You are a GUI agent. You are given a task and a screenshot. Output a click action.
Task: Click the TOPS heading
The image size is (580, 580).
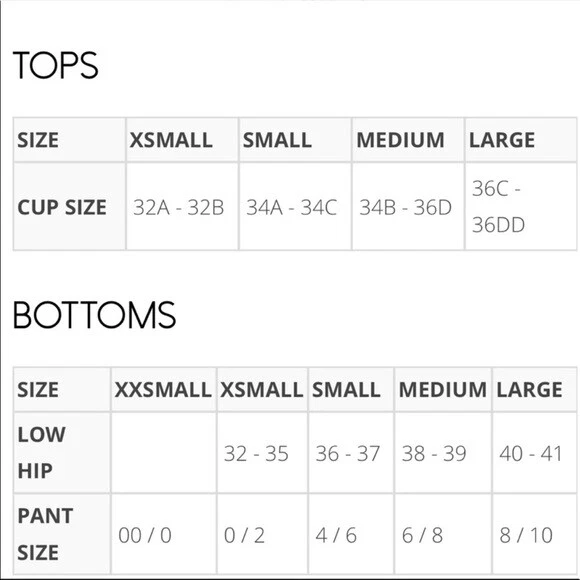(55, 65)
